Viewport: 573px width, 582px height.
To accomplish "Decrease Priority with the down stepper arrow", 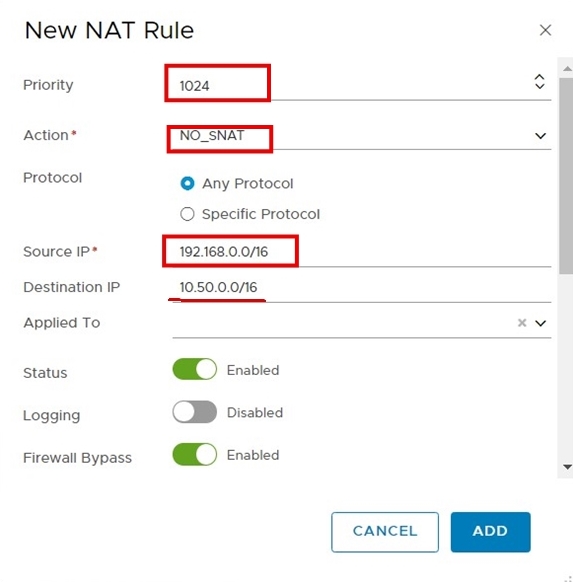I will pos(540,86).
